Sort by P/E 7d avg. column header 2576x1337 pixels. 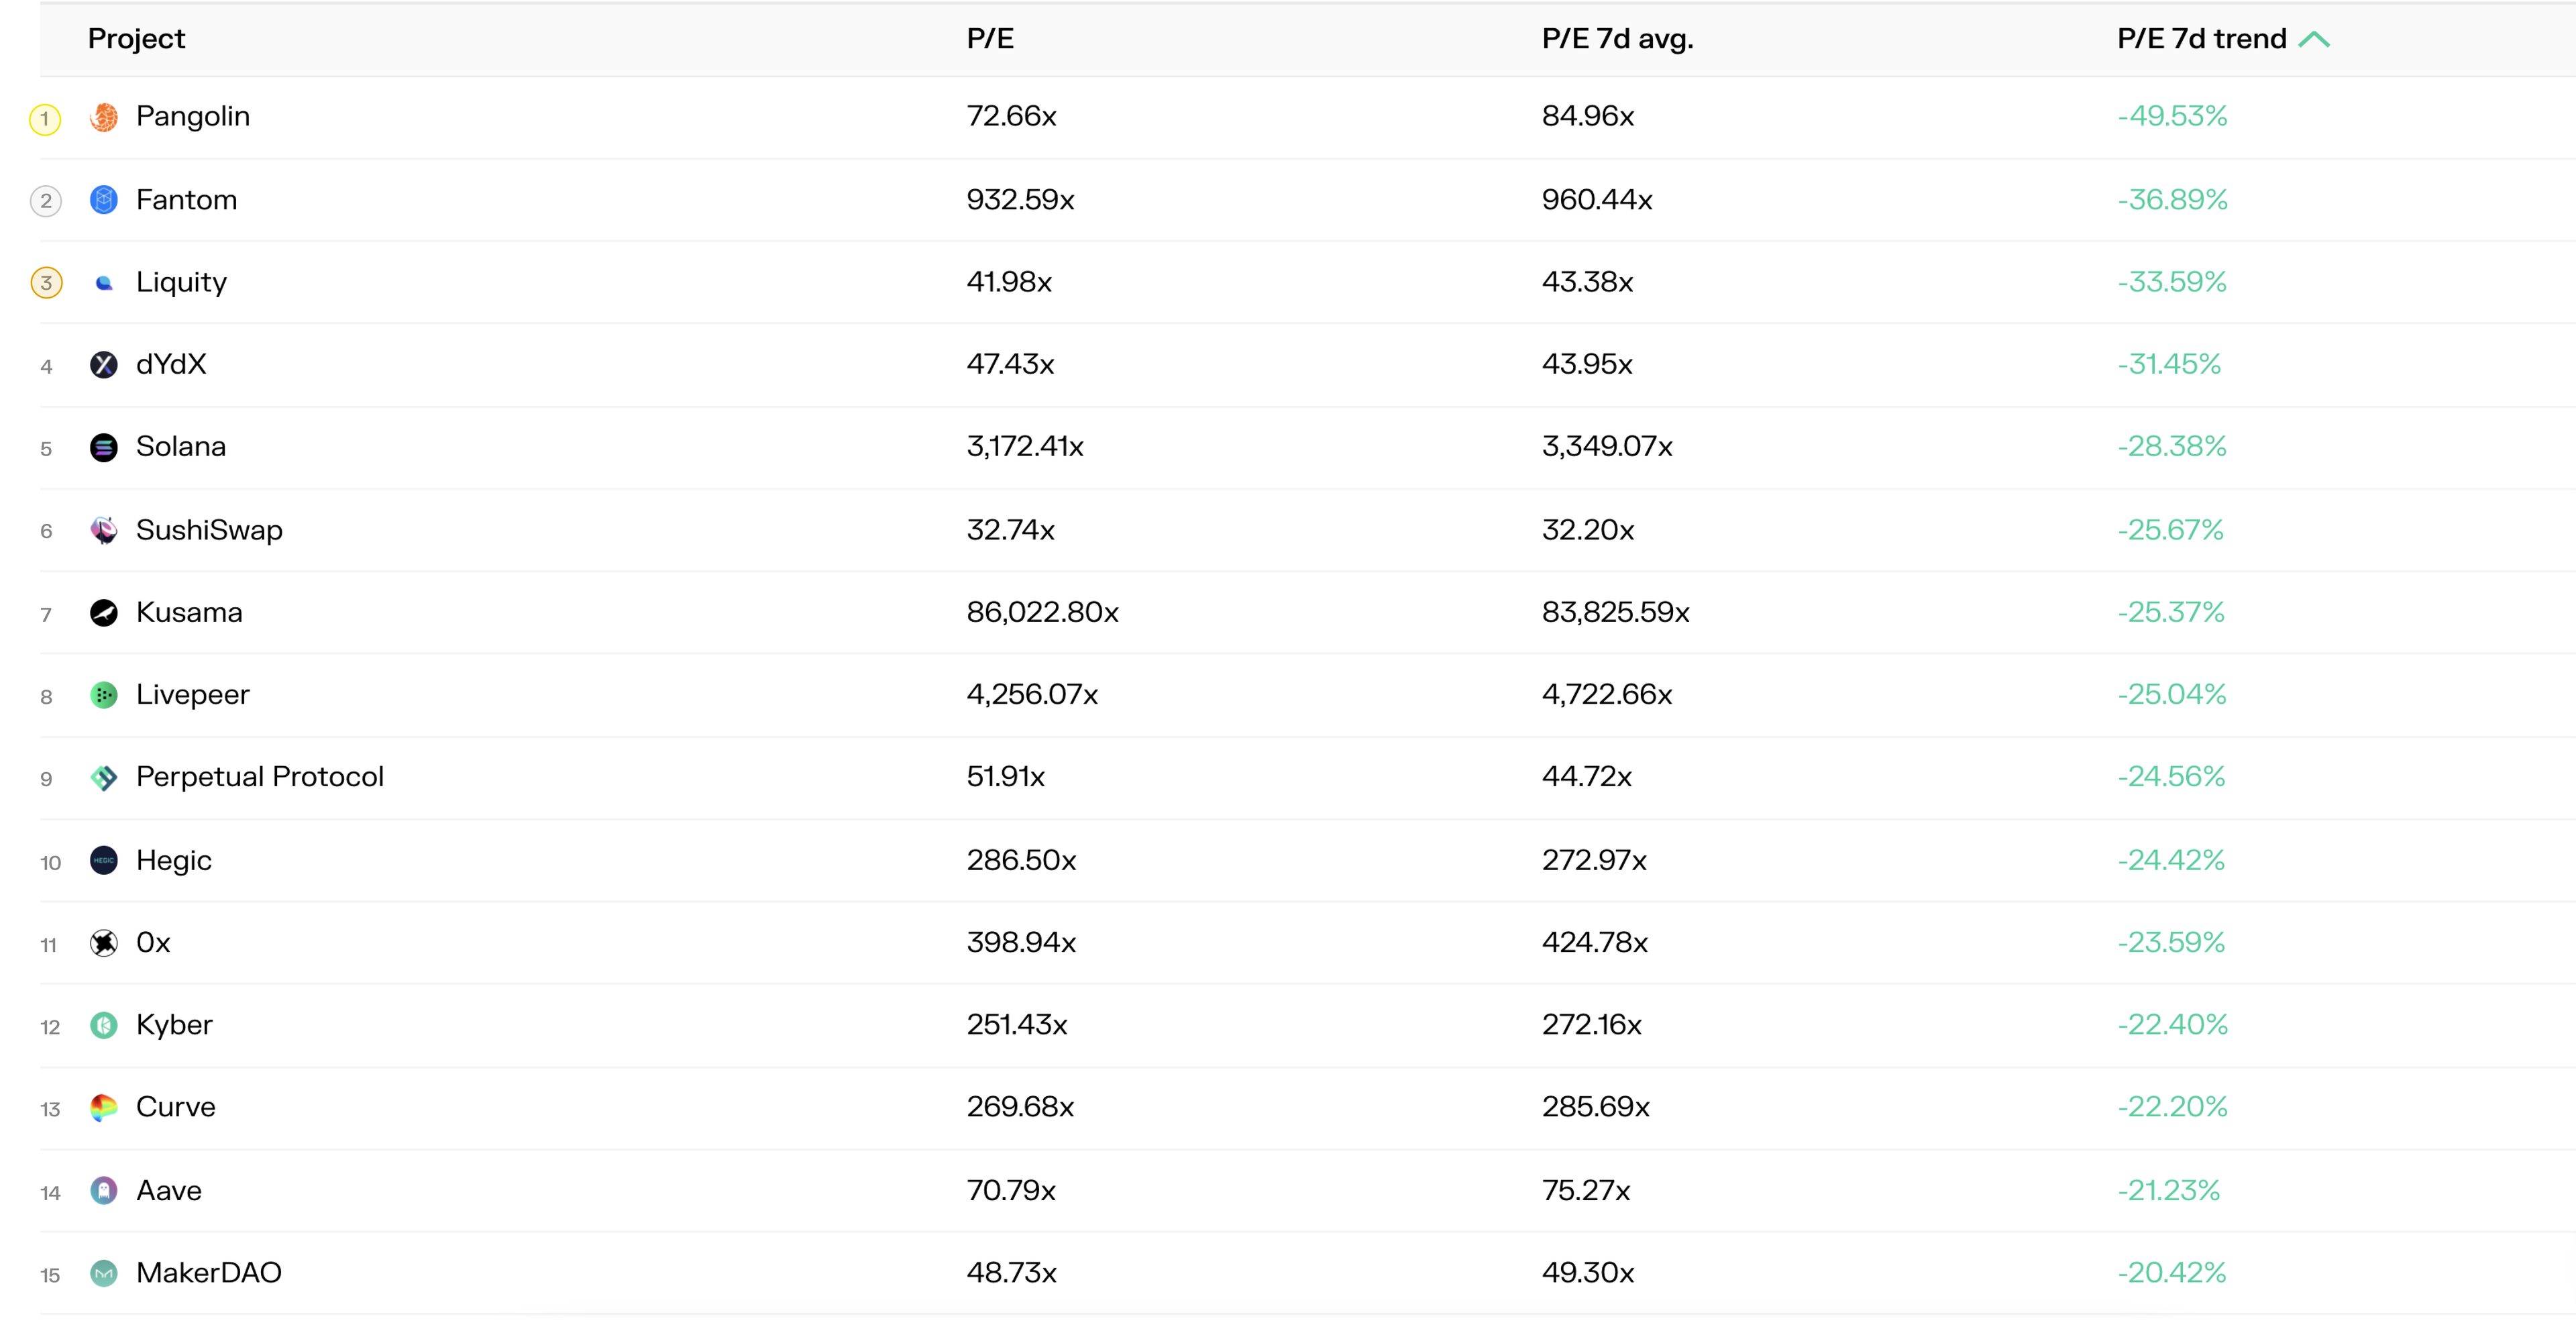point(1617,39)
